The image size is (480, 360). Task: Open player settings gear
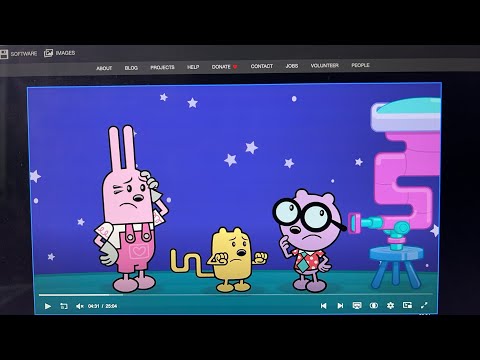coord(390,305)
